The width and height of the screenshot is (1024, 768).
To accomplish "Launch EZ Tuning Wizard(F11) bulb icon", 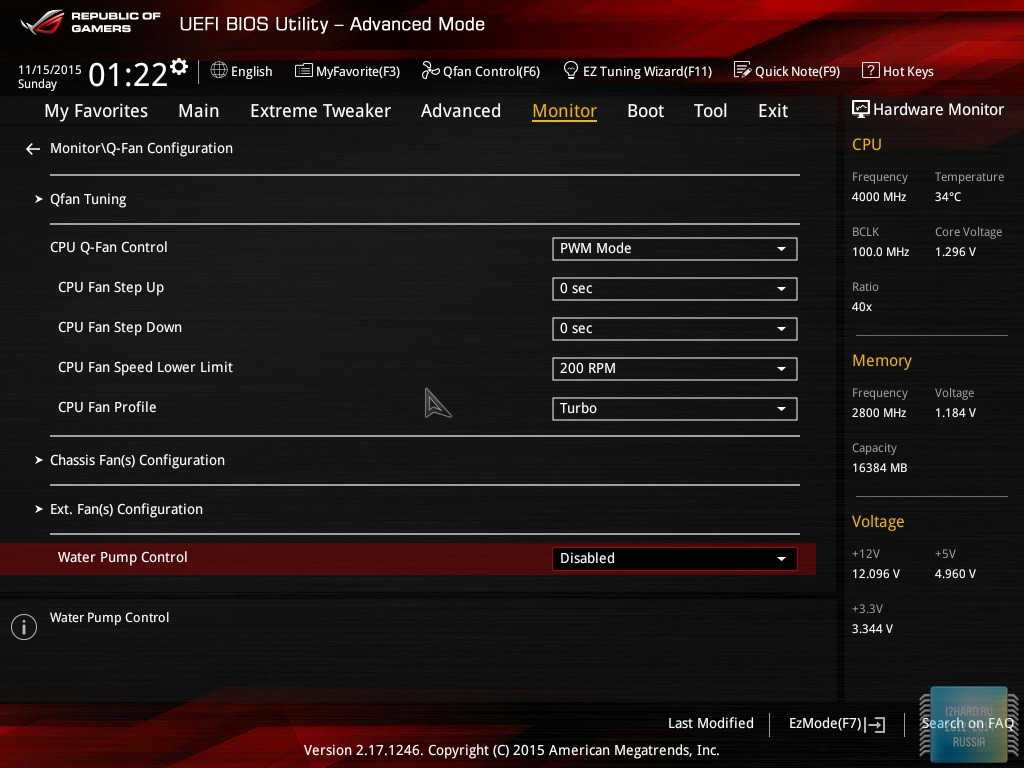I will (571, 71).
